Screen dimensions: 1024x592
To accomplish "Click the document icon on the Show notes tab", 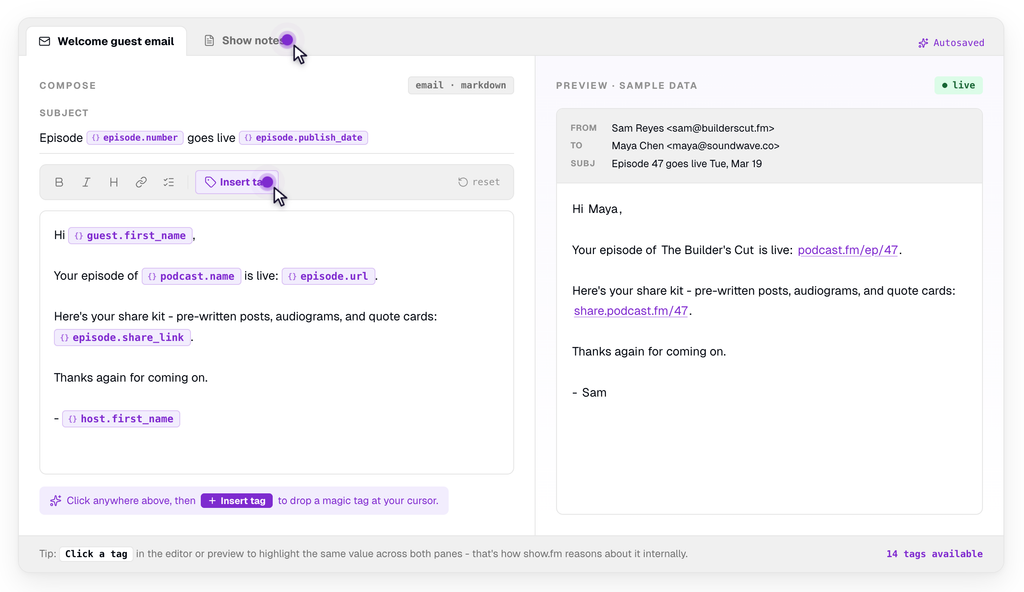I will tap(209, 41).
